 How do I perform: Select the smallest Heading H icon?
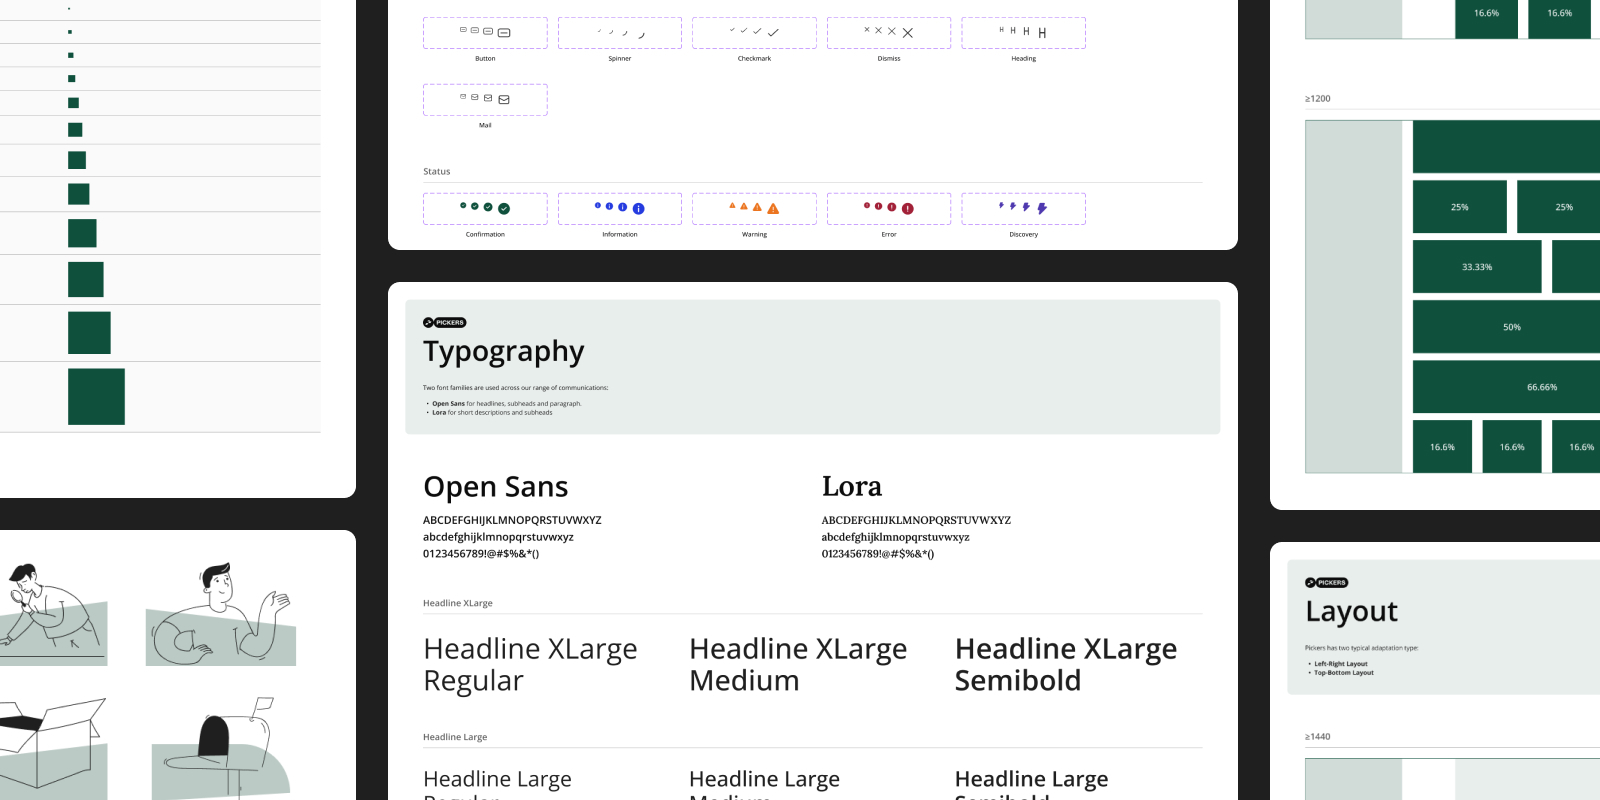(1001, 30)
